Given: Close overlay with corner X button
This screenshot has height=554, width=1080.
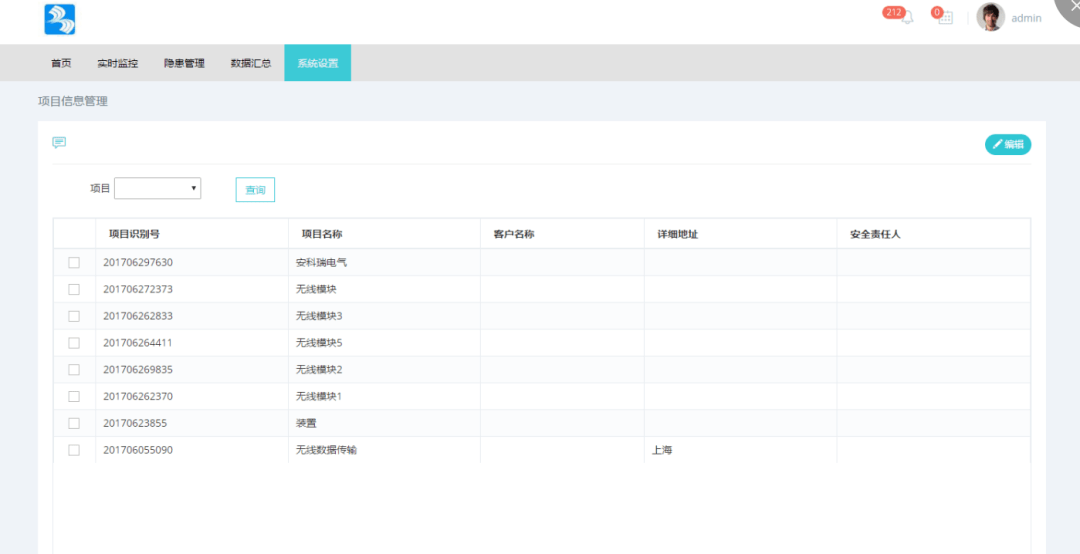Looking at the screenshot, I should pyautogui.click(x=1068, y=8).
